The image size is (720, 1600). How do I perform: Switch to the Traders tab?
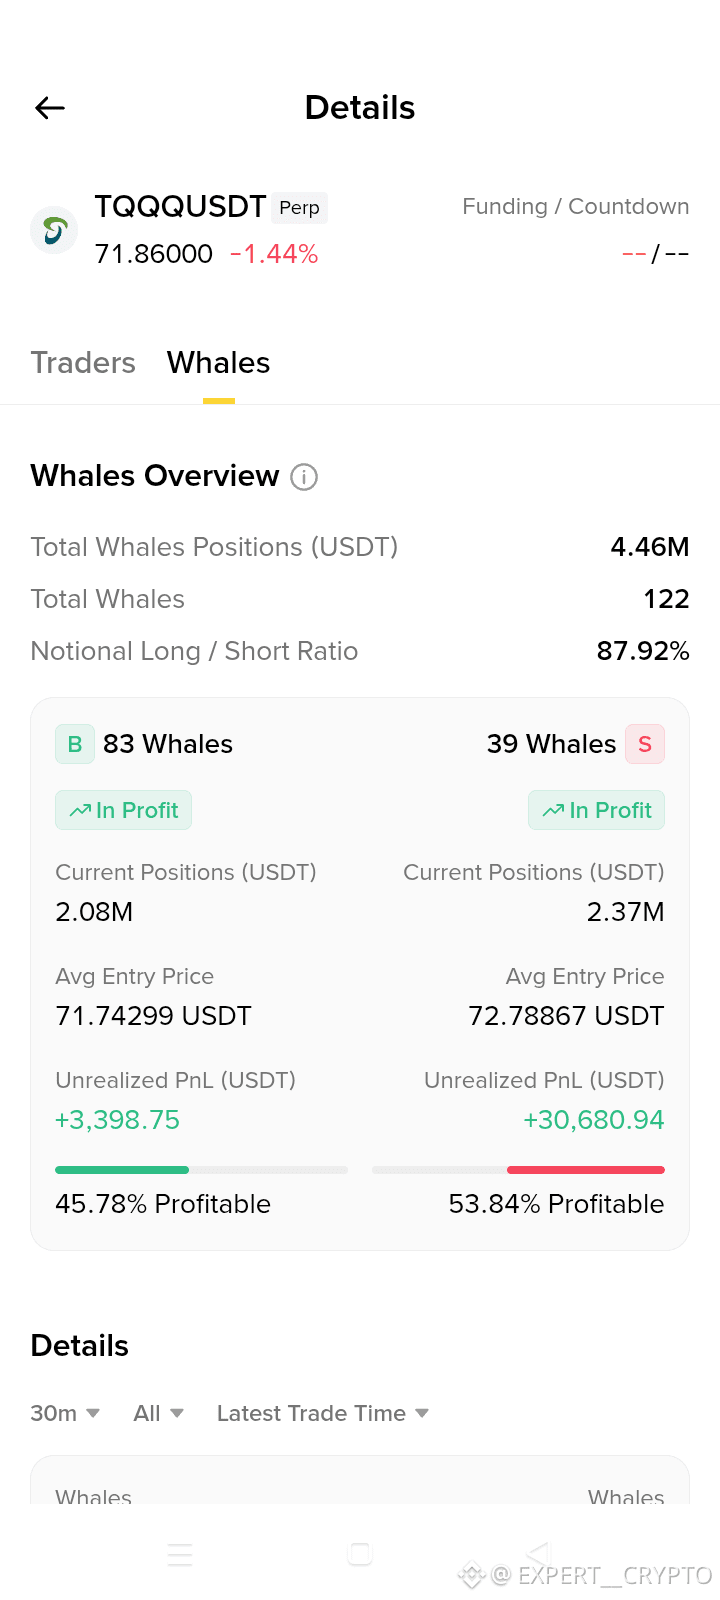83,363
